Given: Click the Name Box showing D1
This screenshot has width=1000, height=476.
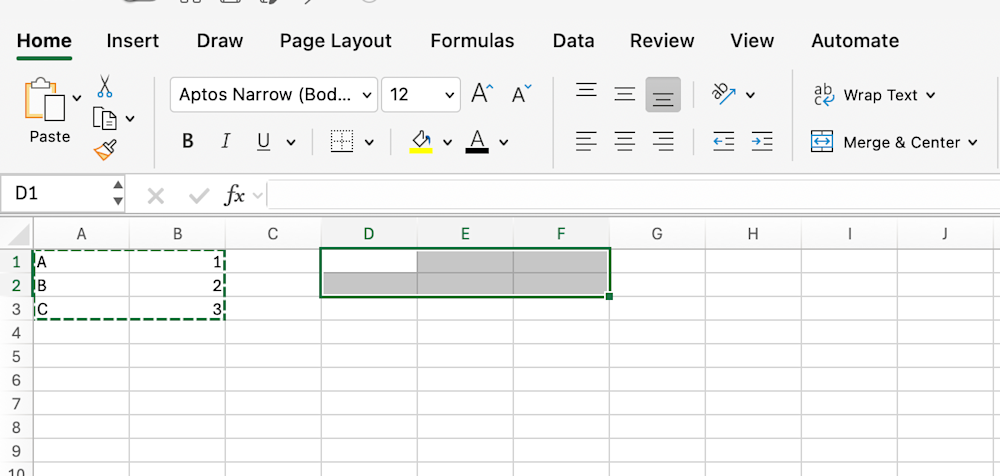Looking at the screenshot, I should pyautogui.click(x=55, y=193).
